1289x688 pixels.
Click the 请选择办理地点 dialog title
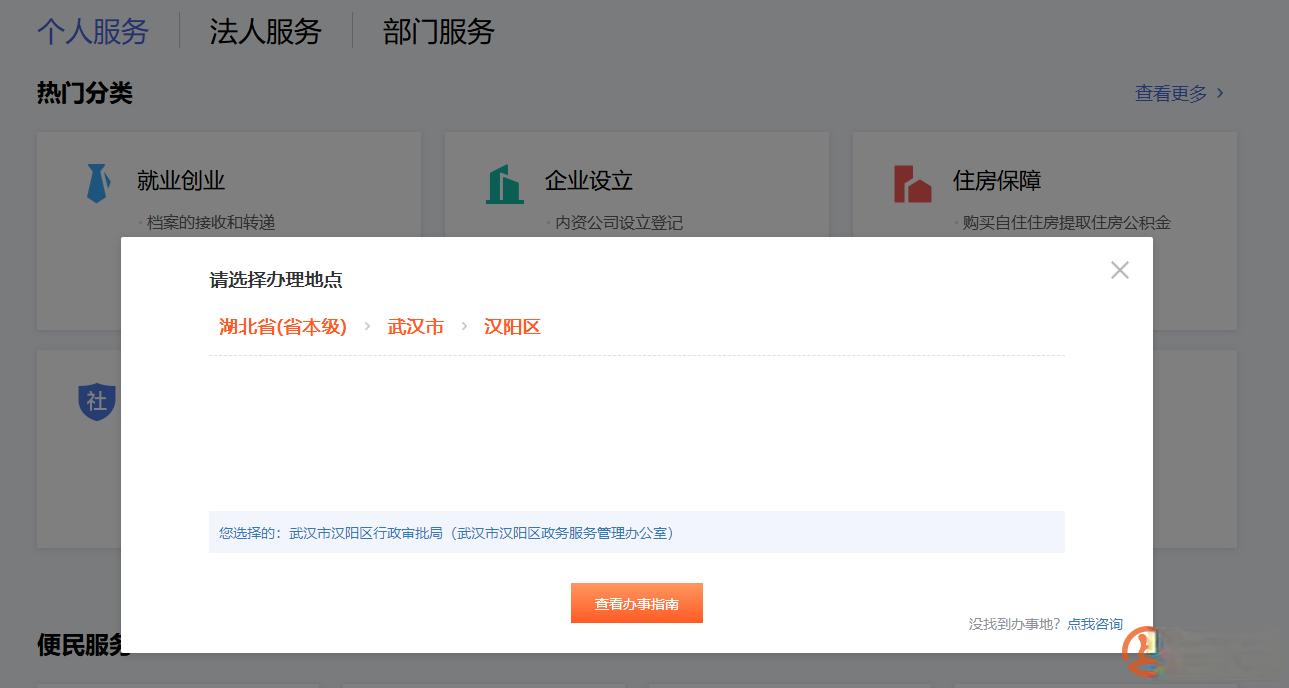[276, 280]
